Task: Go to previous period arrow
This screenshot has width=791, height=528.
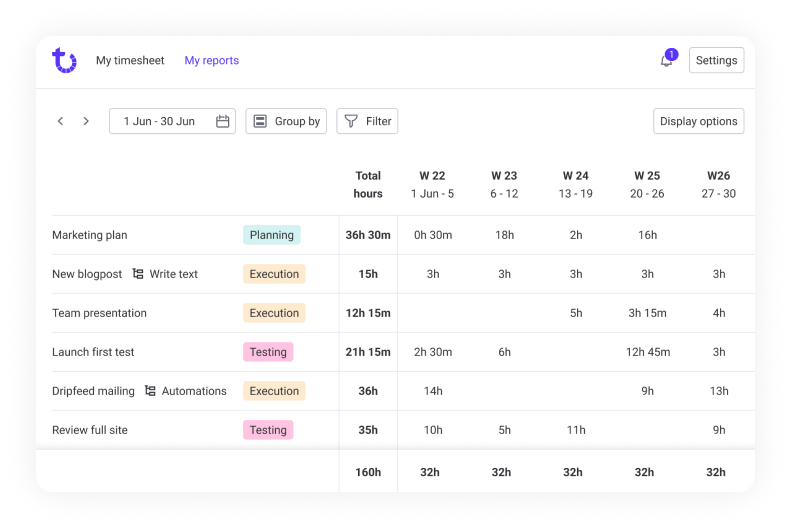Action: (60, 121)
